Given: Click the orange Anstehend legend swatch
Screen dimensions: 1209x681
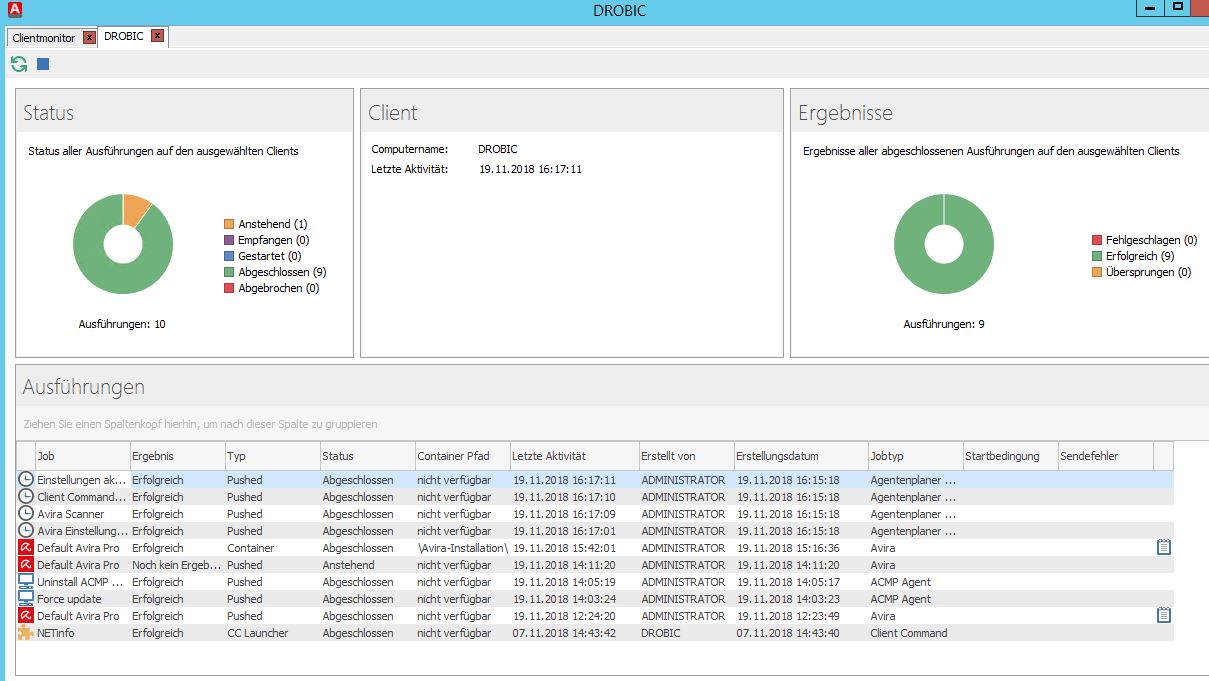Looking at the screenshot, I should [229, 224].
